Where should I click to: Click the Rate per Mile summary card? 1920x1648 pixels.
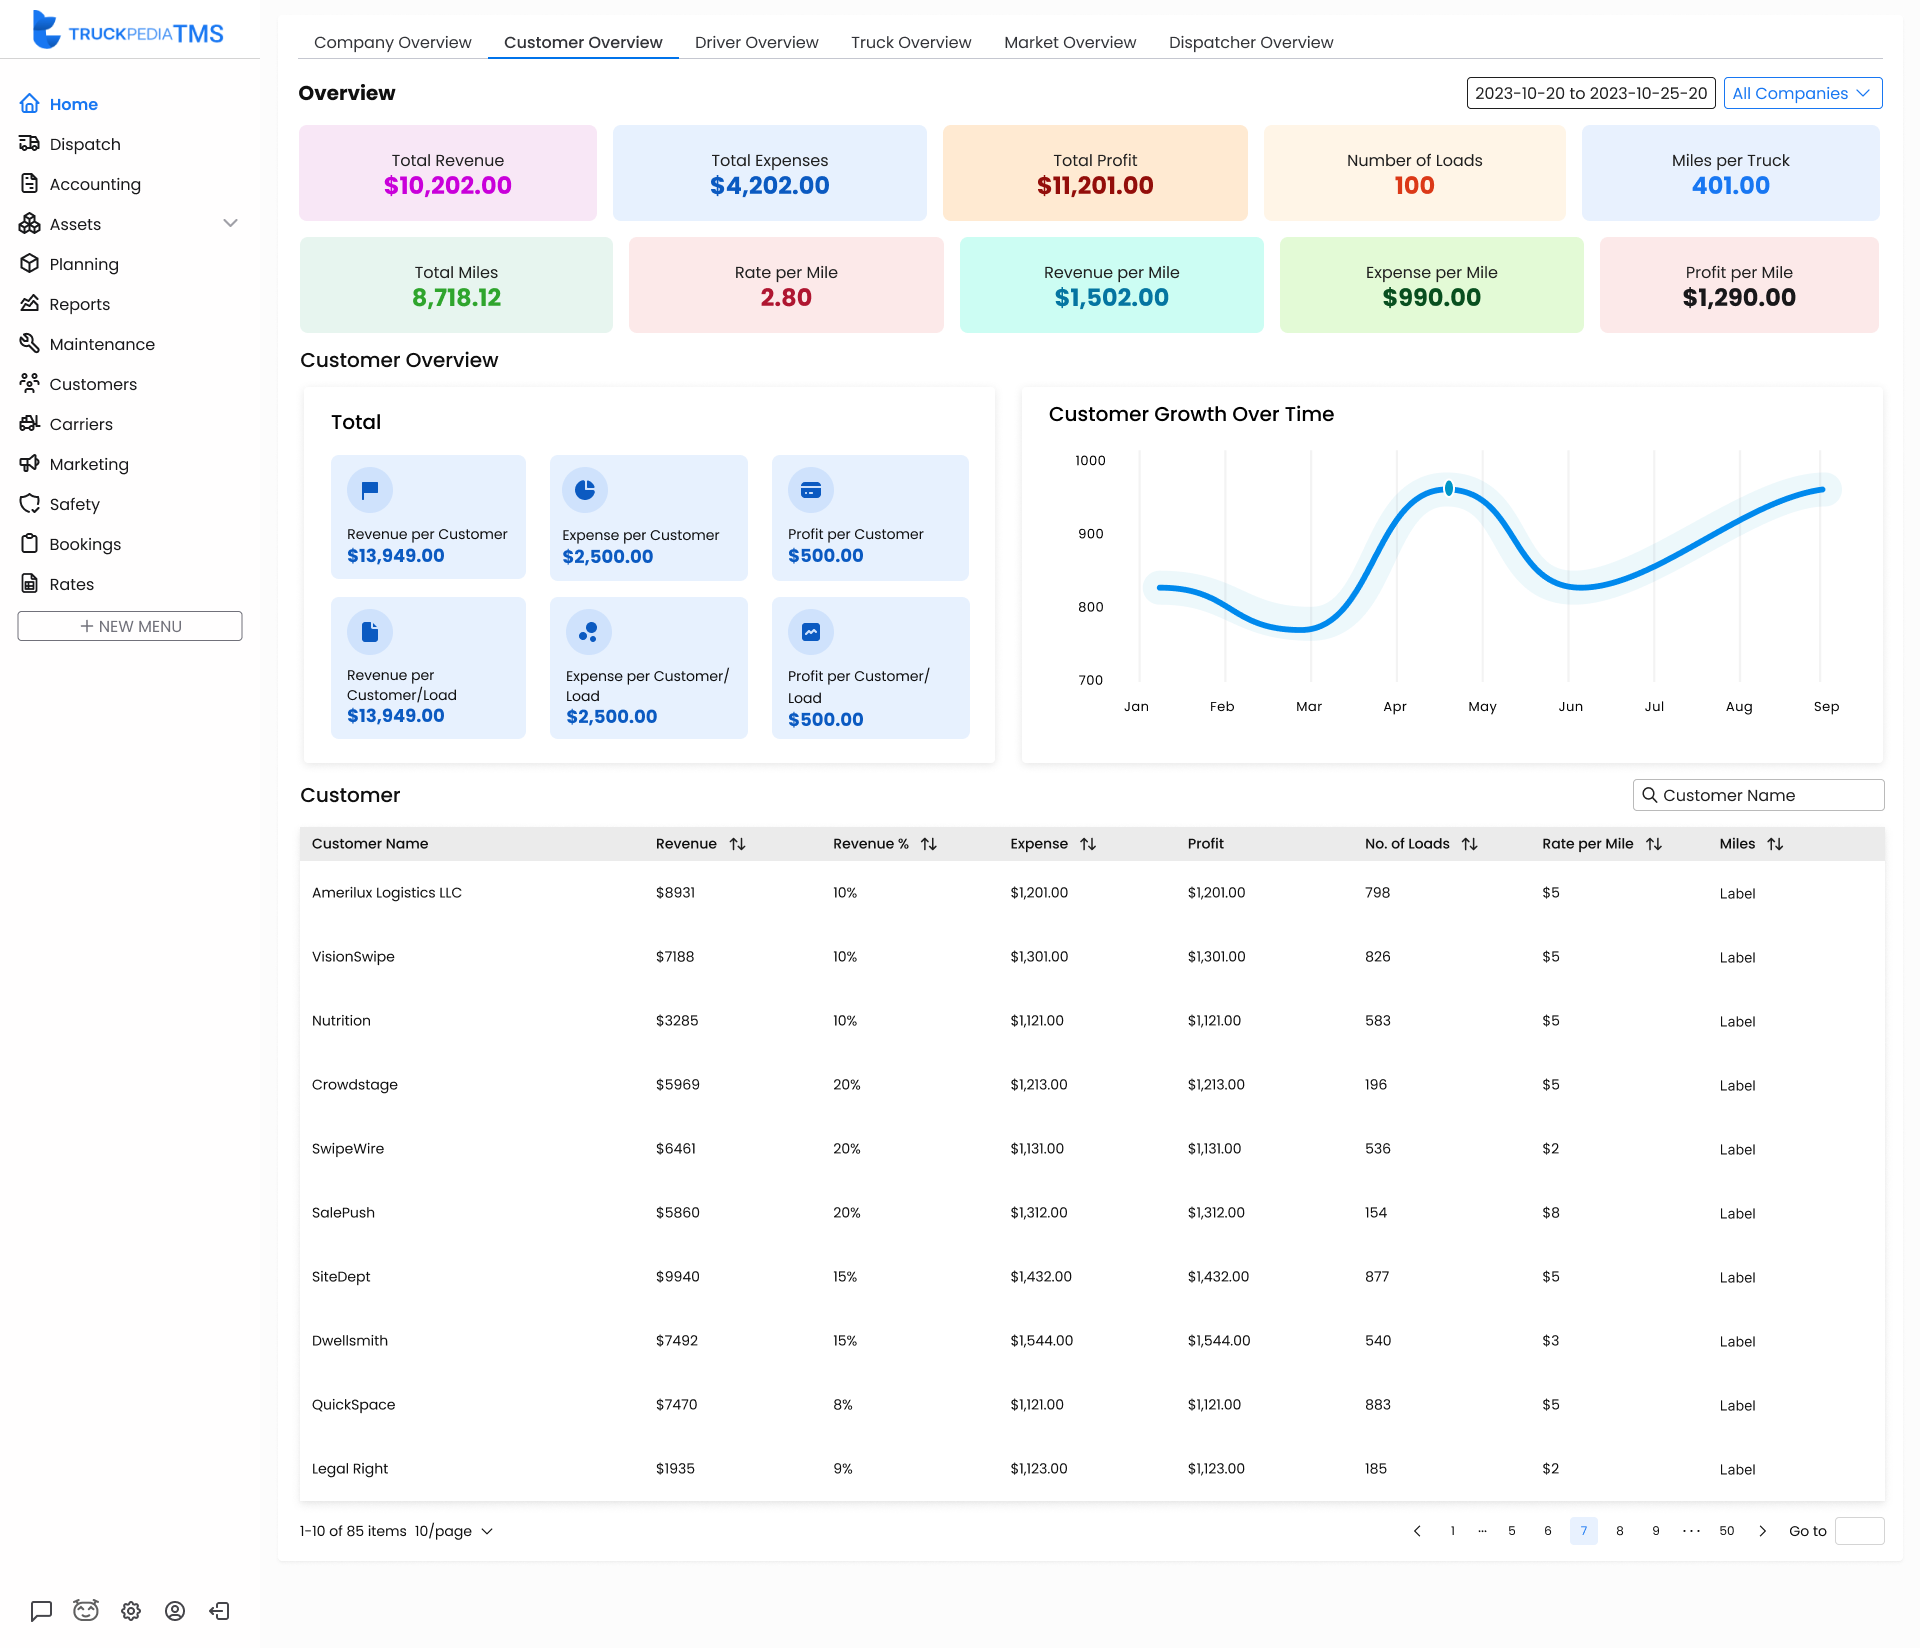pos(786,285)
